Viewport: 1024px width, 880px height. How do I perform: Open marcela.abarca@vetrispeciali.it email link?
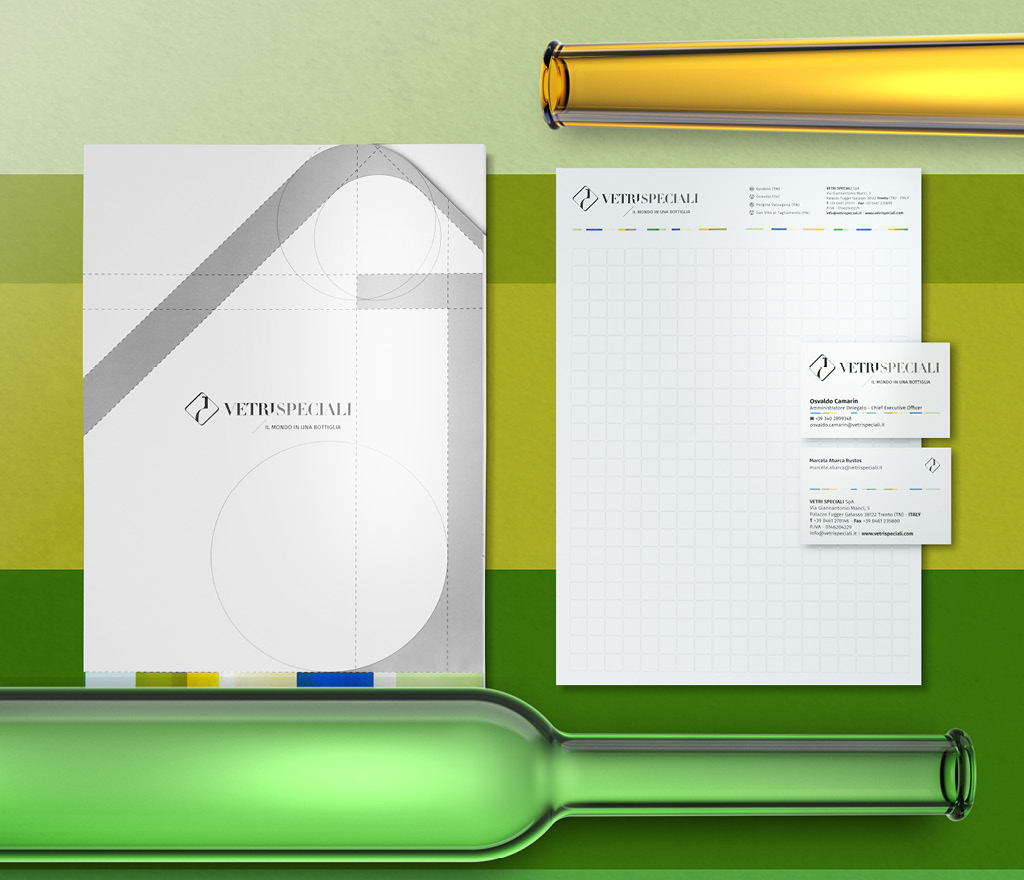click(x=846, y=467)
